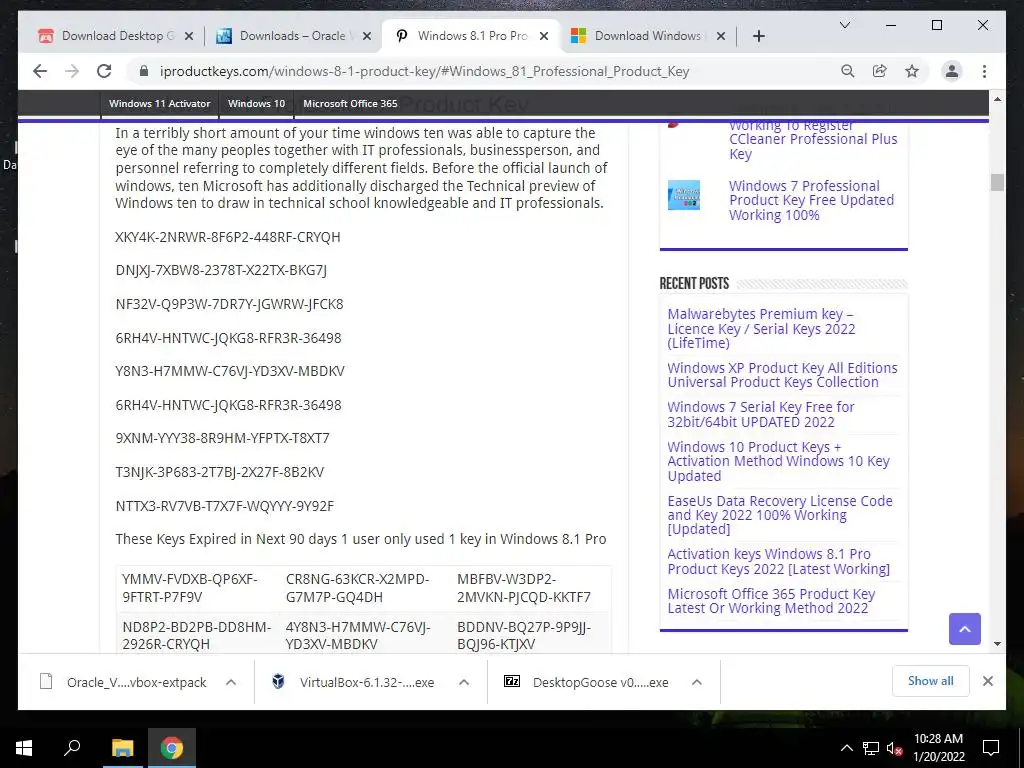Screen dimensions: 1024x768
Task: Go back to the previous page
Action: tap(40, 71)
